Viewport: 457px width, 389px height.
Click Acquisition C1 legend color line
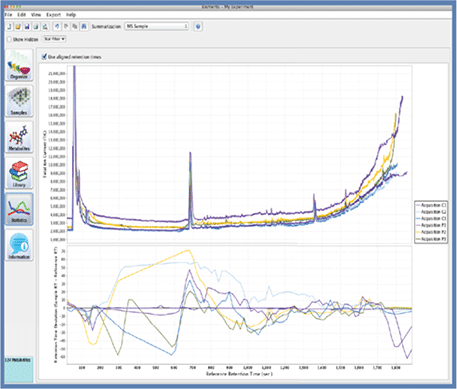[418, 205]
